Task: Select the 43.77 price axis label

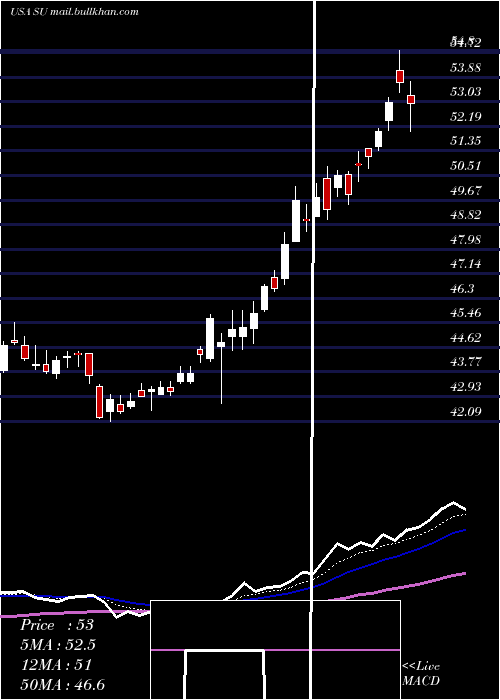Action: (x=466, y=362)
